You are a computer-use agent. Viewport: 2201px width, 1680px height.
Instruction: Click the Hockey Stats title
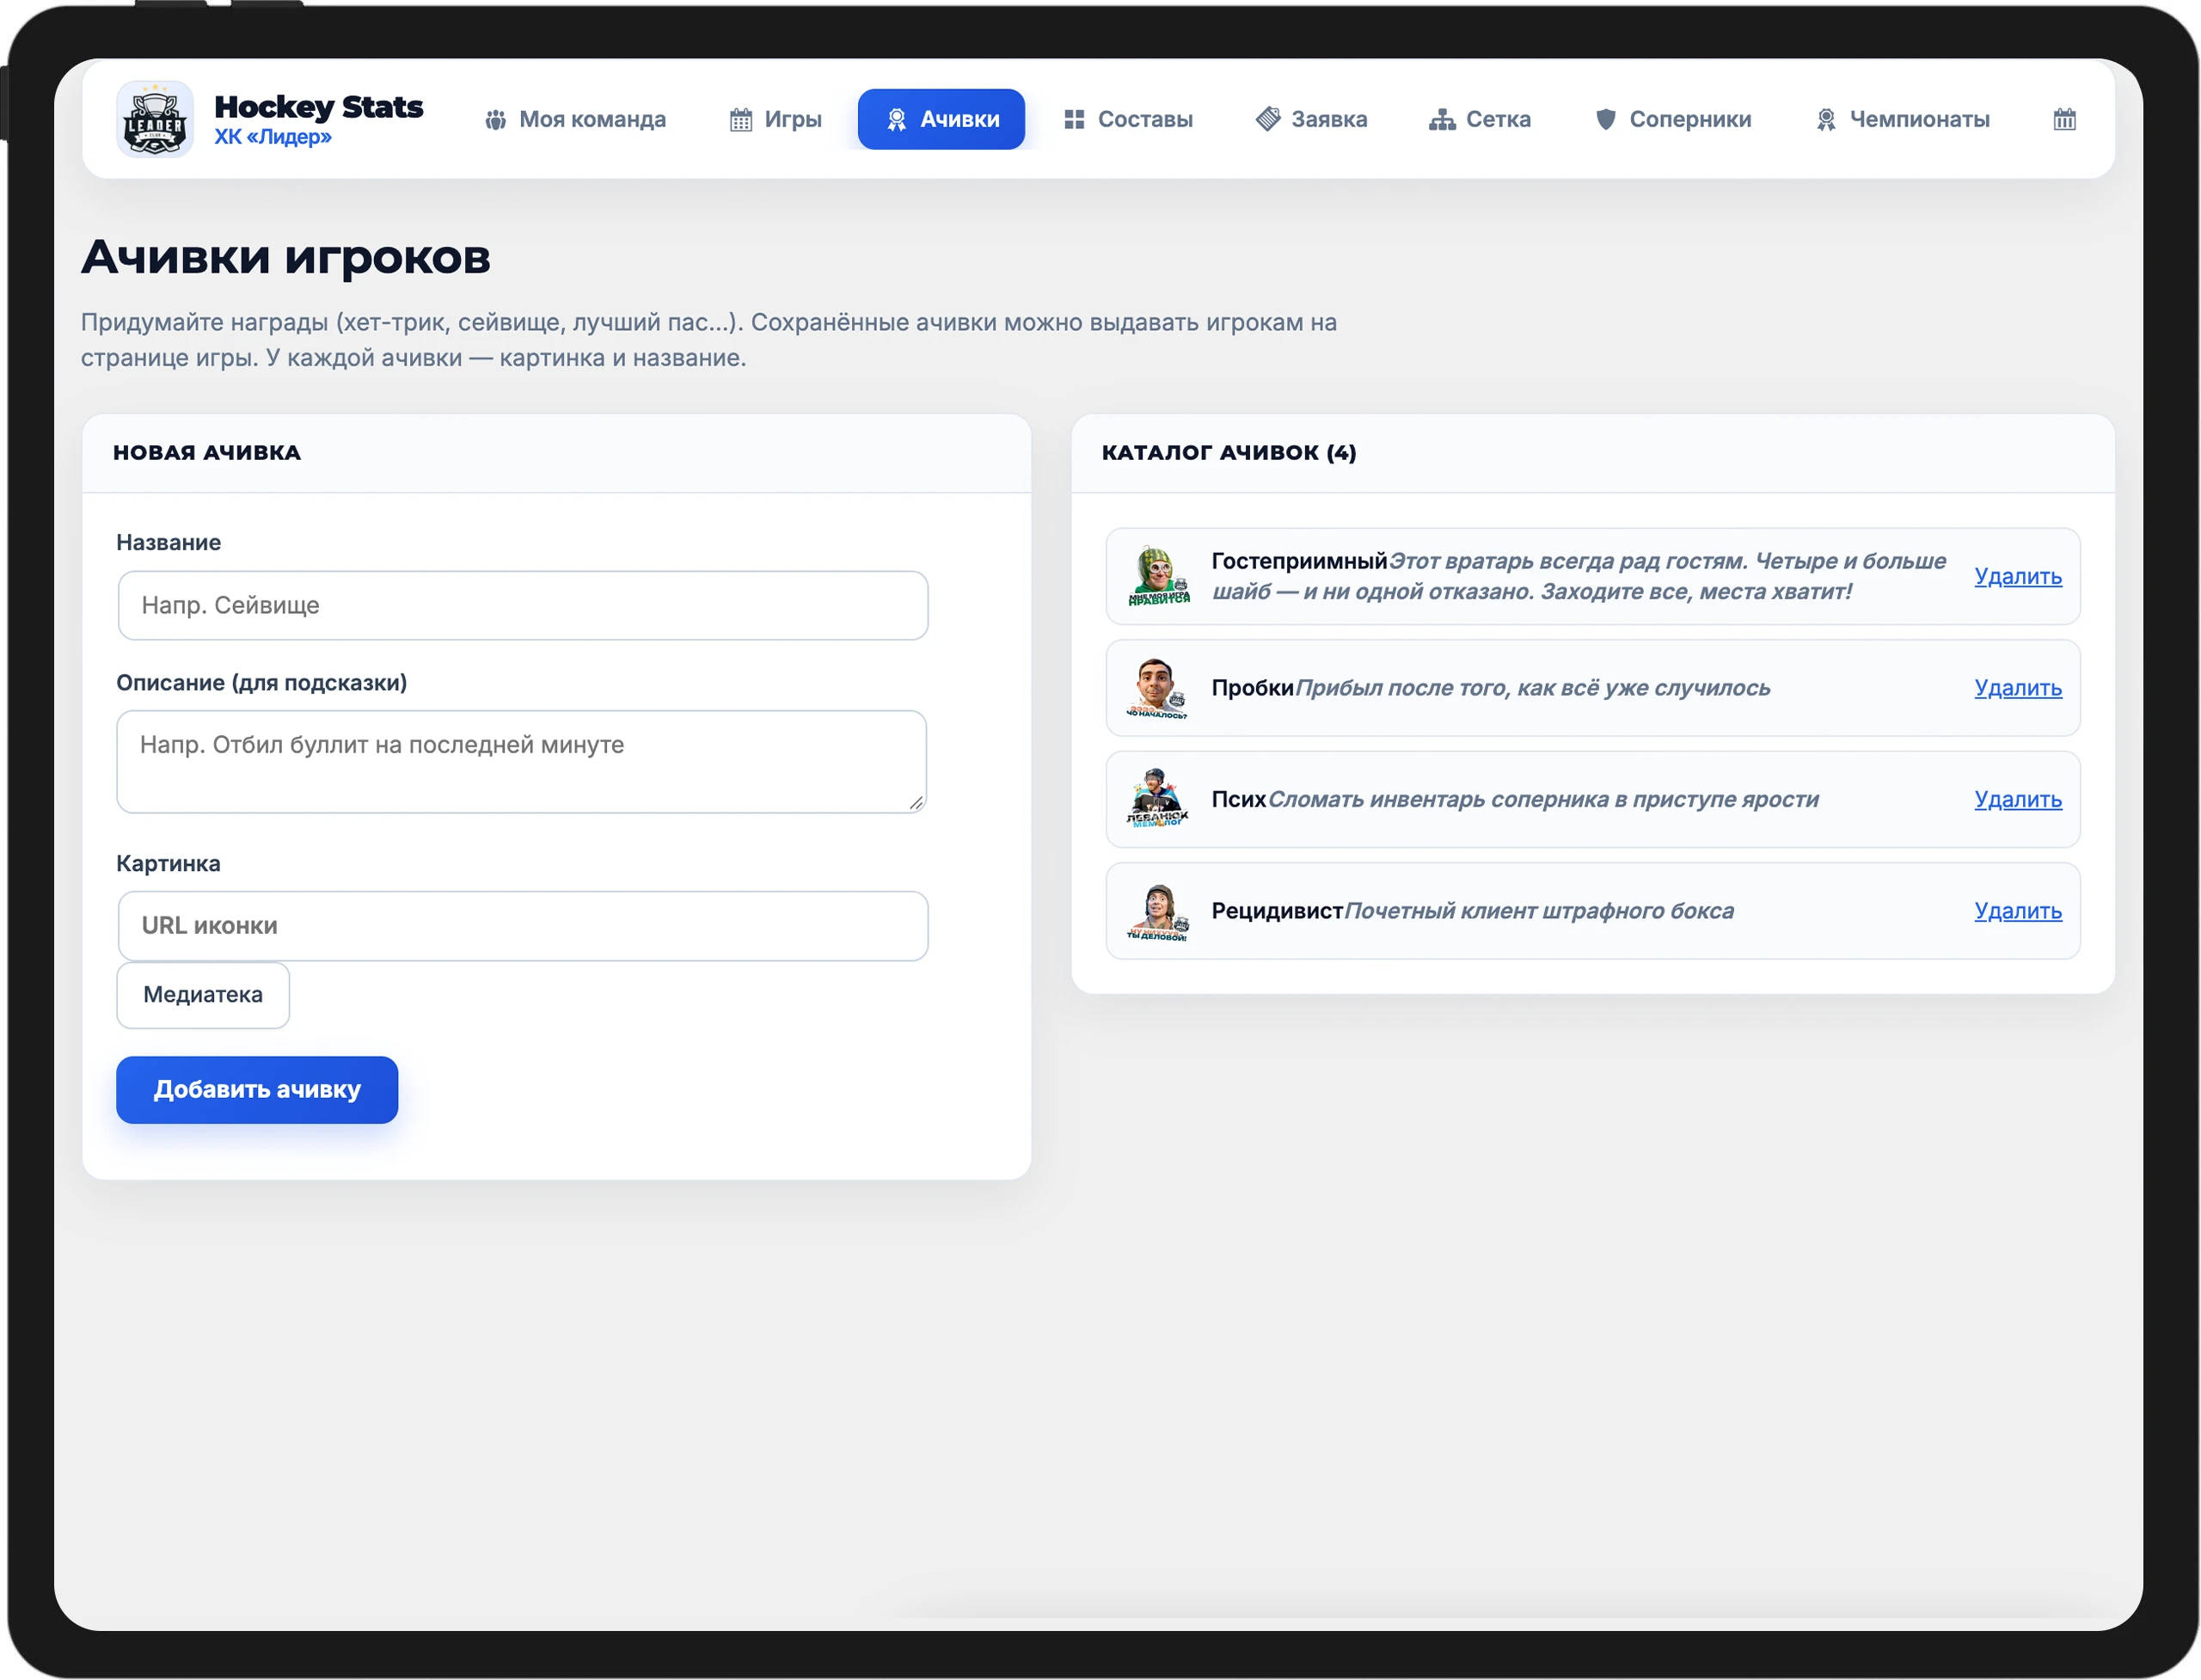319,106
